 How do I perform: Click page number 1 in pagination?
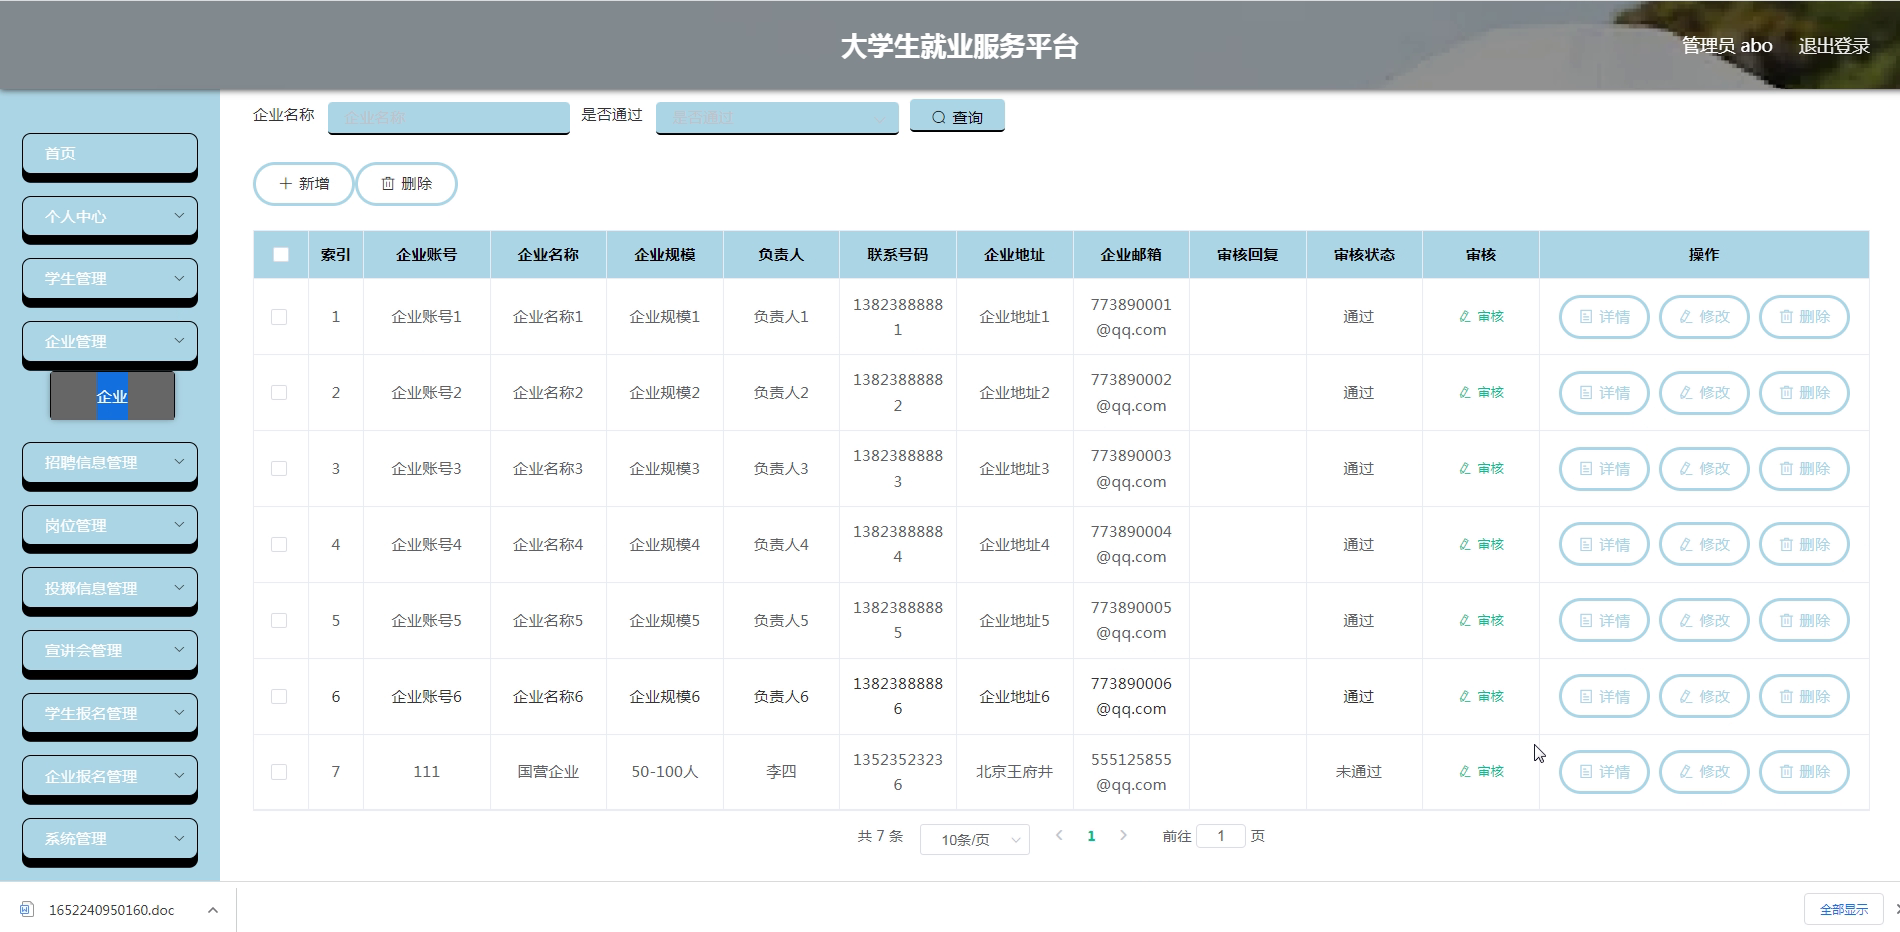1091,836
